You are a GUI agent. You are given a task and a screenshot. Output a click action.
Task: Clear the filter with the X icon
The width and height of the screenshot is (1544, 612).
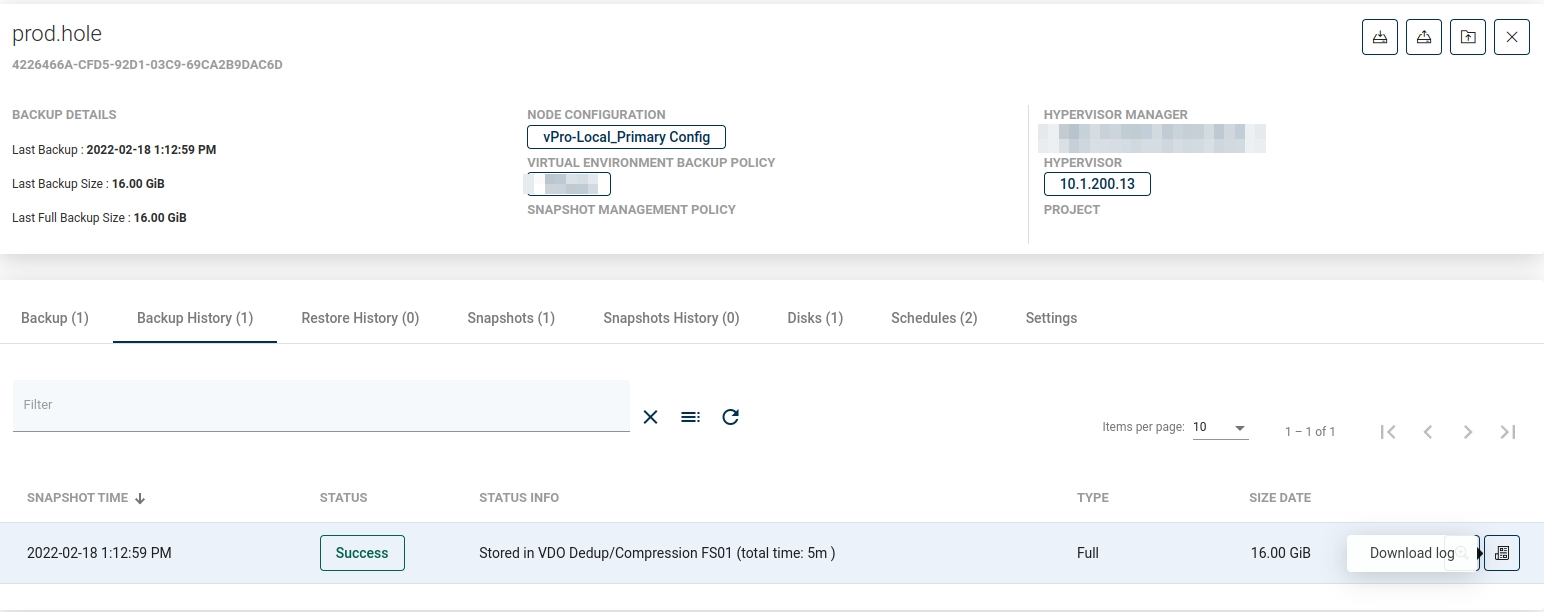pyautogui.click(x=650, y=417)
